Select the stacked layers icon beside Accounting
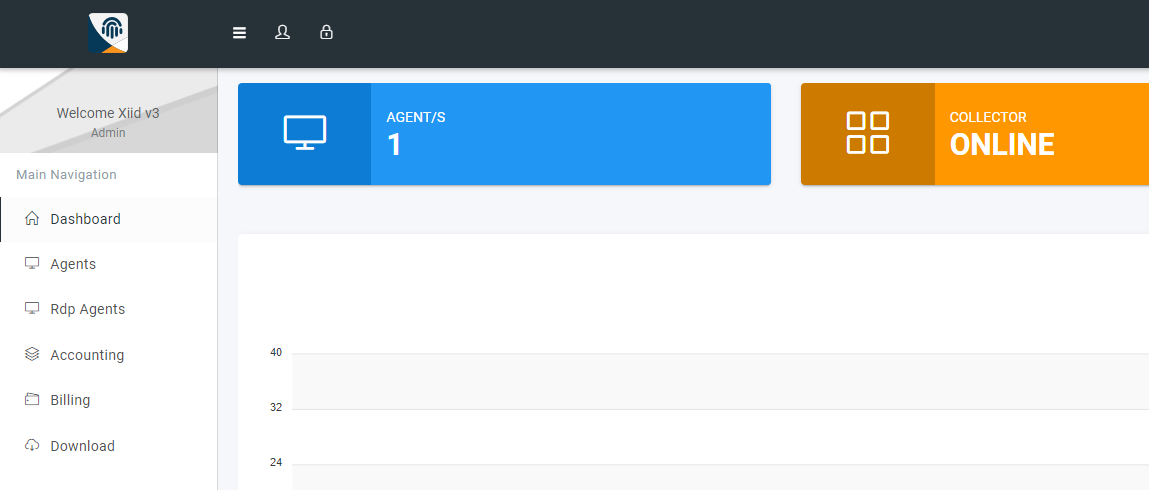1149x490 pixels. [x=32, y=355]
